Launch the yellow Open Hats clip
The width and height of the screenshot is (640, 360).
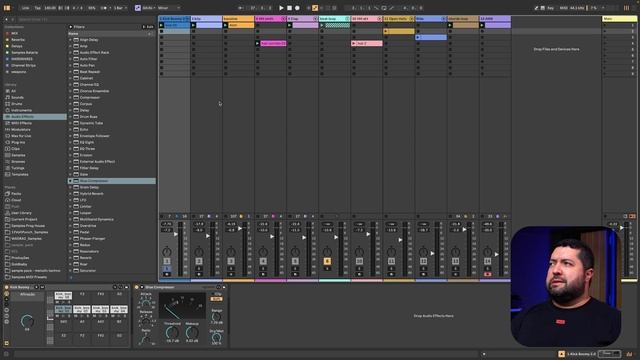(386, 31)
